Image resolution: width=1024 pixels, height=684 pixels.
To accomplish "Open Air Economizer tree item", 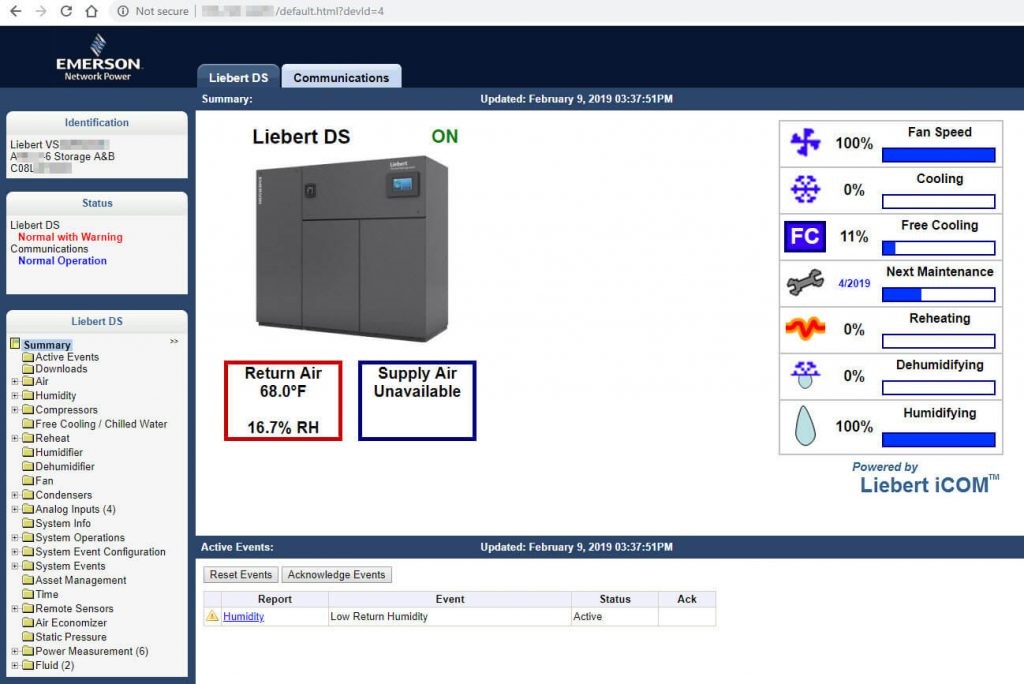I will (71, 623).
